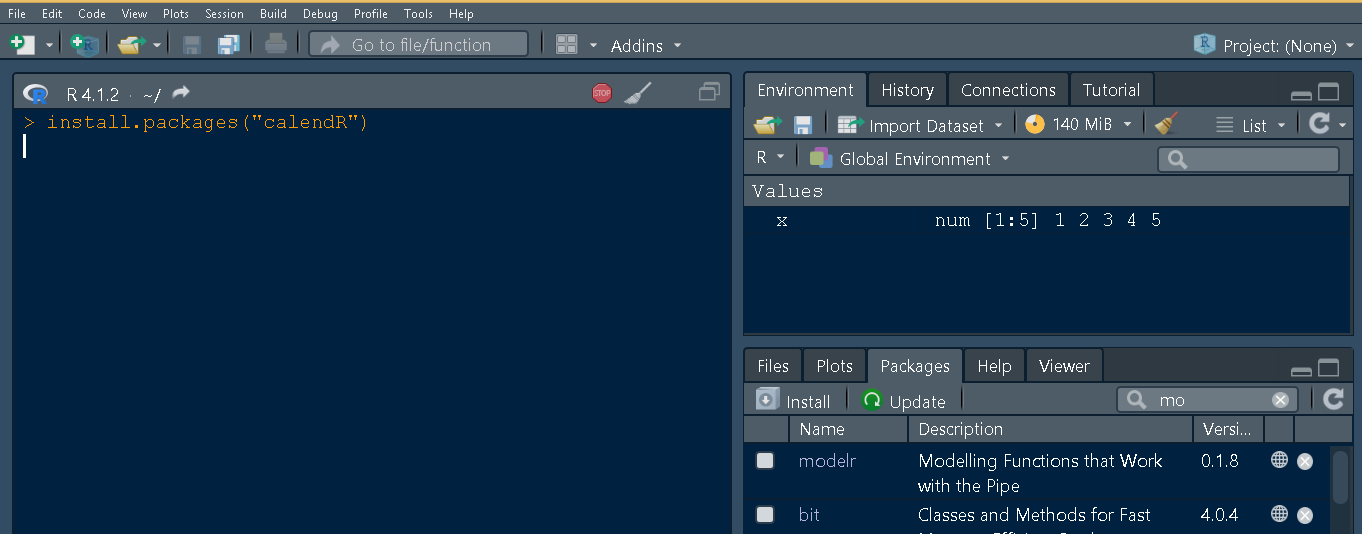Click the red Stop button in console

601,93
